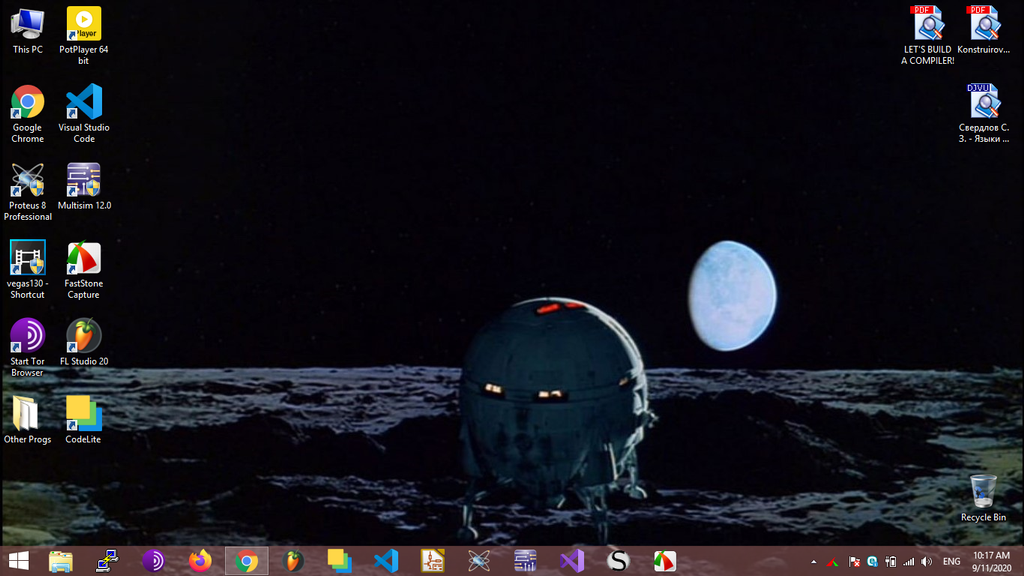Select the Google Chrome desktop shortcut
The width and height of the screenshot is (1024, 576).
point(27,114)
